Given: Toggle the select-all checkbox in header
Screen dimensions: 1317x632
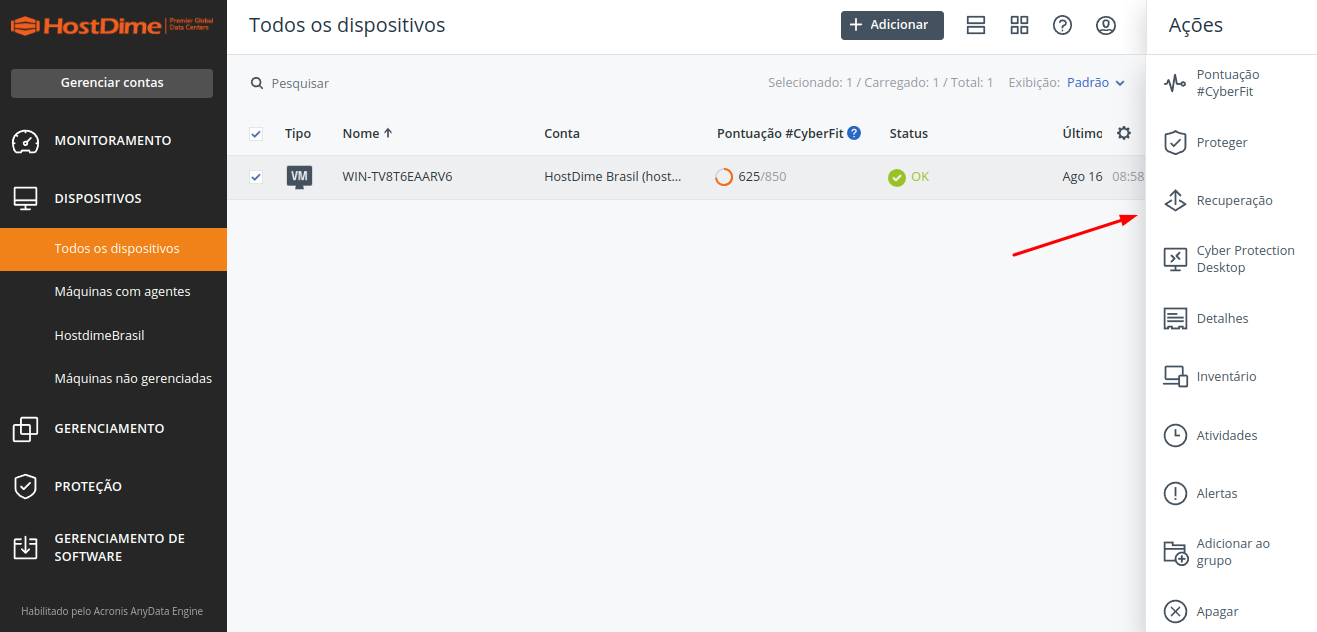Looking at the screenshot, I should (x=256, y=134).
